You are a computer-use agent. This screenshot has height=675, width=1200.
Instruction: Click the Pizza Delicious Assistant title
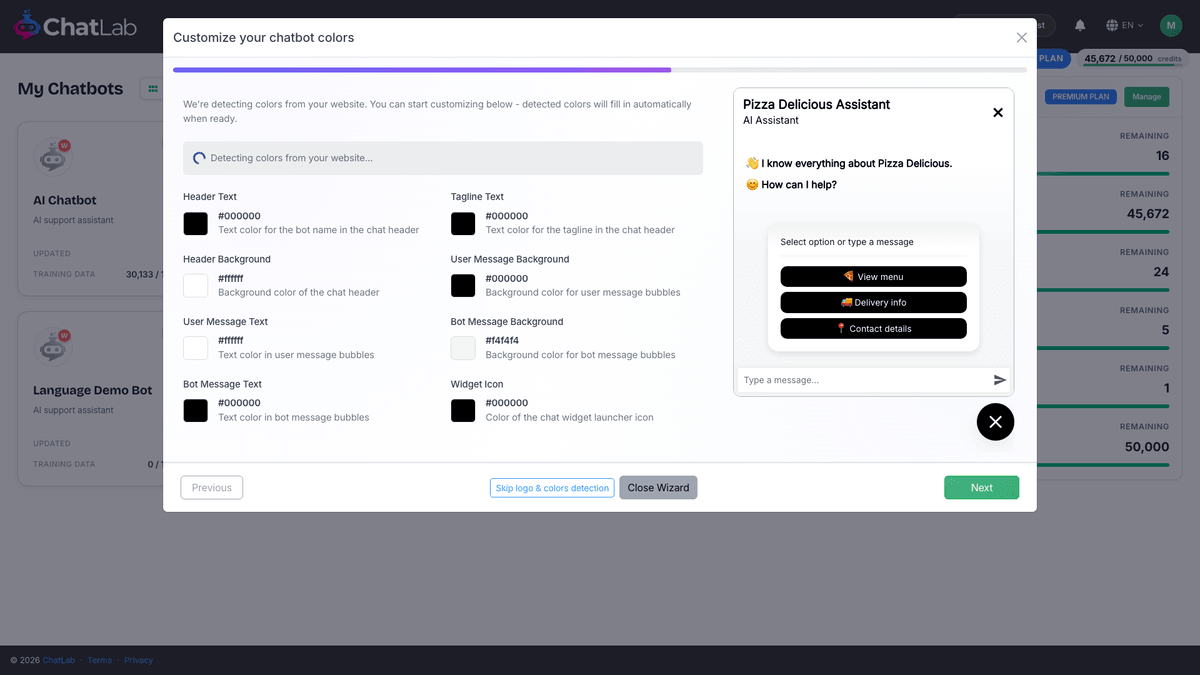[x=816, y=105]
